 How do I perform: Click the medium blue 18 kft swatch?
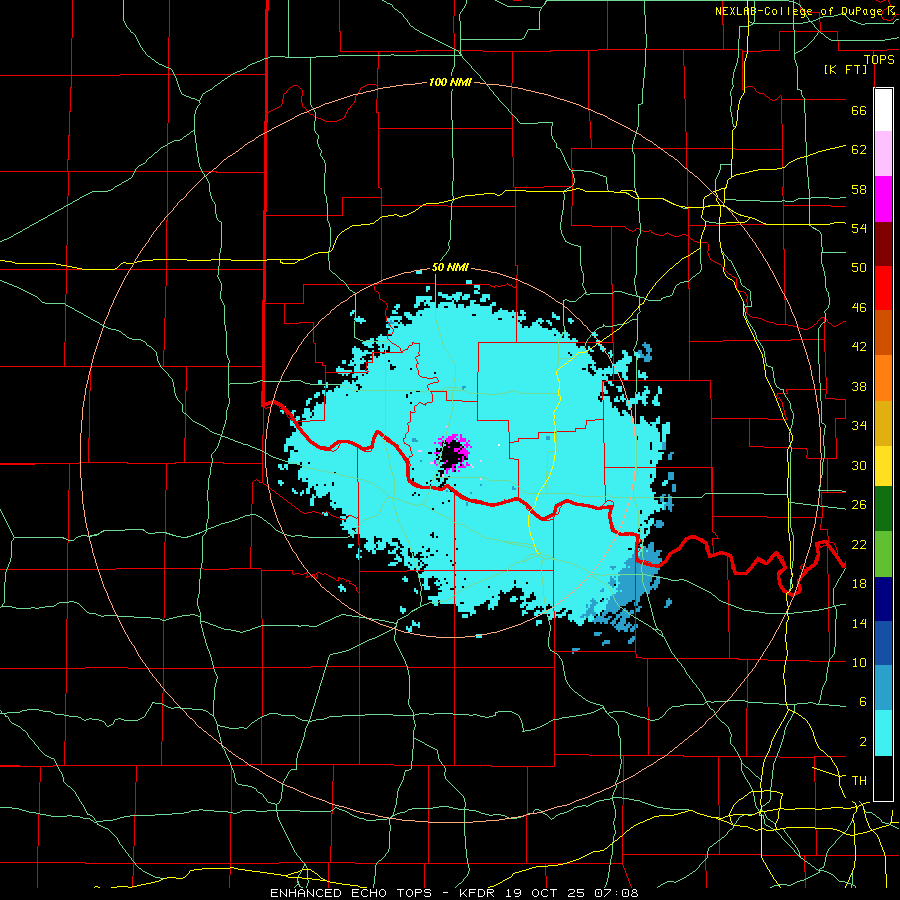pos(883,643)
